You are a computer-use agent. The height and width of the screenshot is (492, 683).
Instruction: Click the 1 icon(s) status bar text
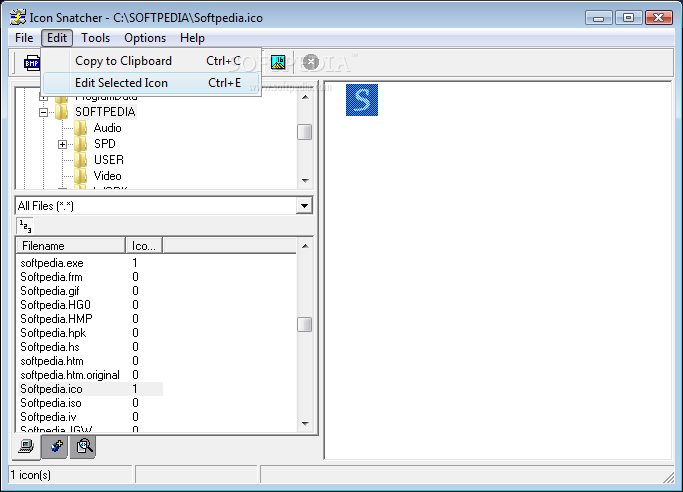click(x=30, y=475)
